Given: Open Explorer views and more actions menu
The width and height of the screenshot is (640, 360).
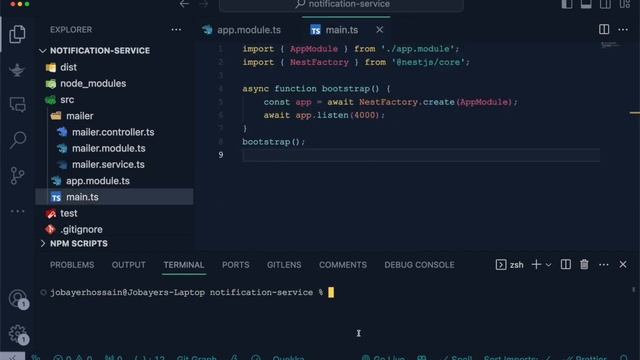Looking at the screenshot, I should [176, 29].
